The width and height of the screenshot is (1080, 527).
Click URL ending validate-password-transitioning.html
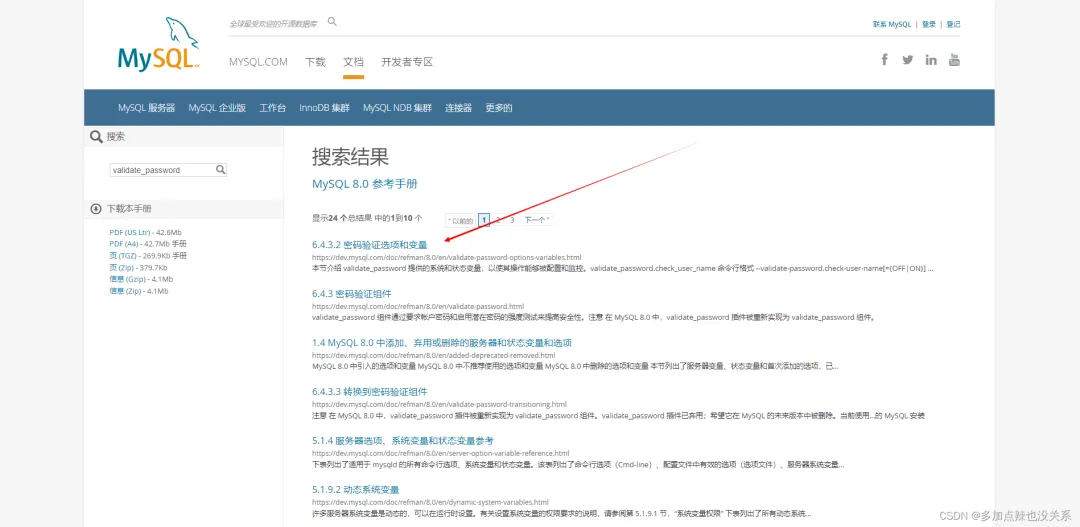point(439,404)
